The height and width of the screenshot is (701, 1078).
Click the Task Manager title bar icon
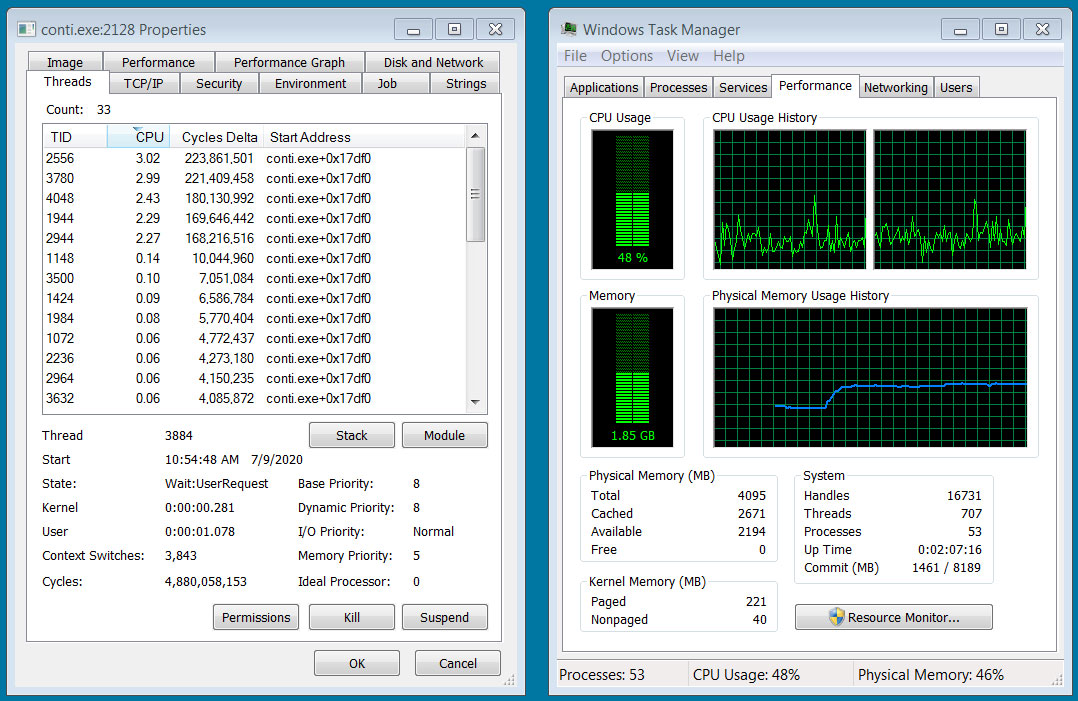[x=569, y=29]
